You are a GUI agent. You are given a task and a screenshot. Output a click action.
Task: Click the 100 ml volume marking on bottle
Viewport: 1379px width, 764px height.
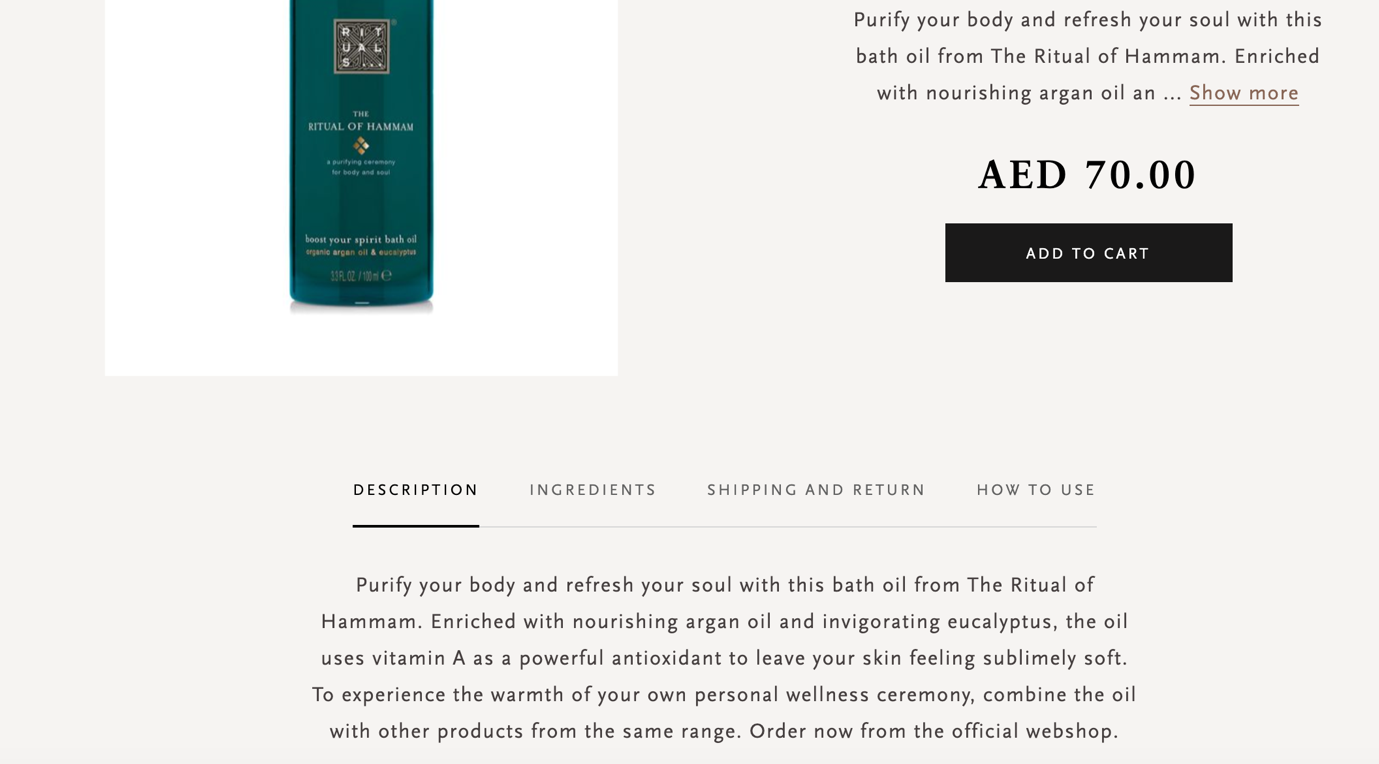coord(361,275)
